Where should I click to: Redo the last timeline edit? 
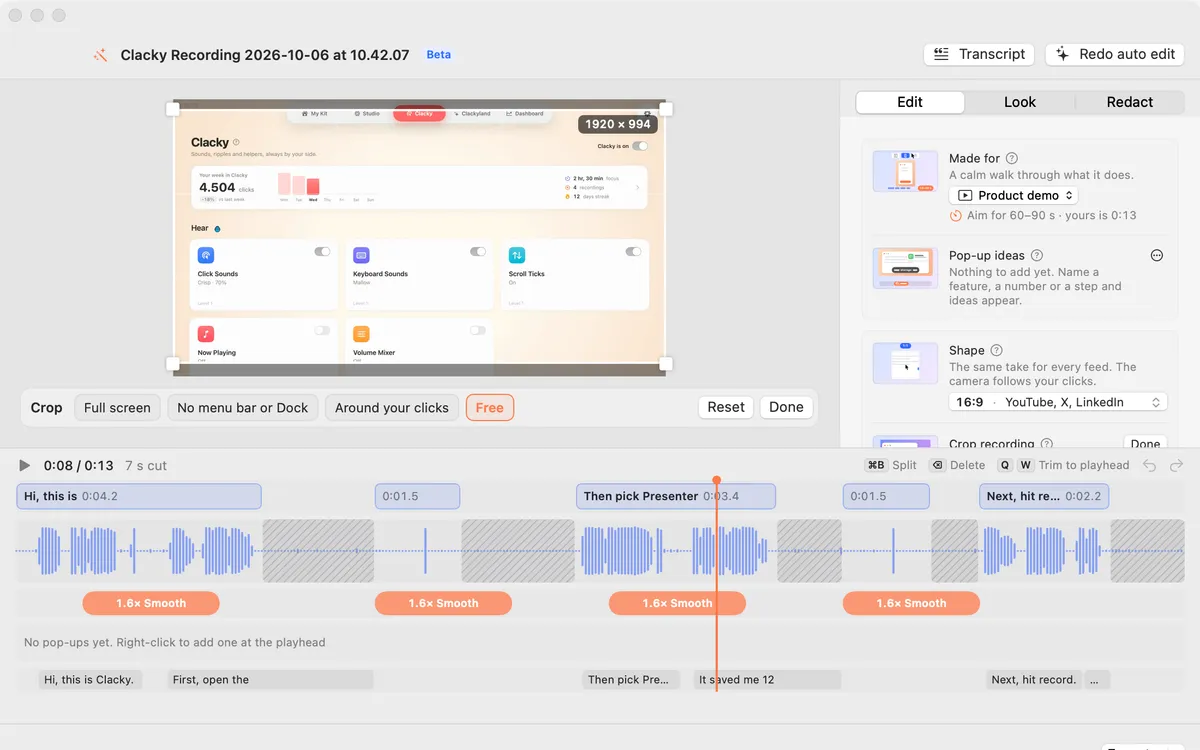click(1176, 465)
